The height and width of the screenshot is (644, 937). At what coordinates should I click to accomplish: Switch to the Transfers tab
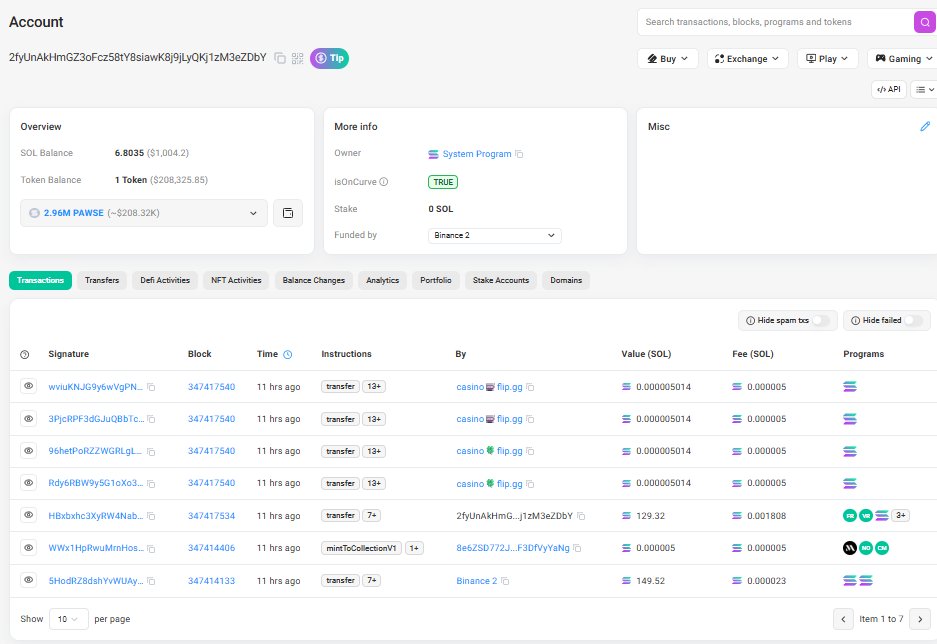pyautogui.click(x=102, y=280)
